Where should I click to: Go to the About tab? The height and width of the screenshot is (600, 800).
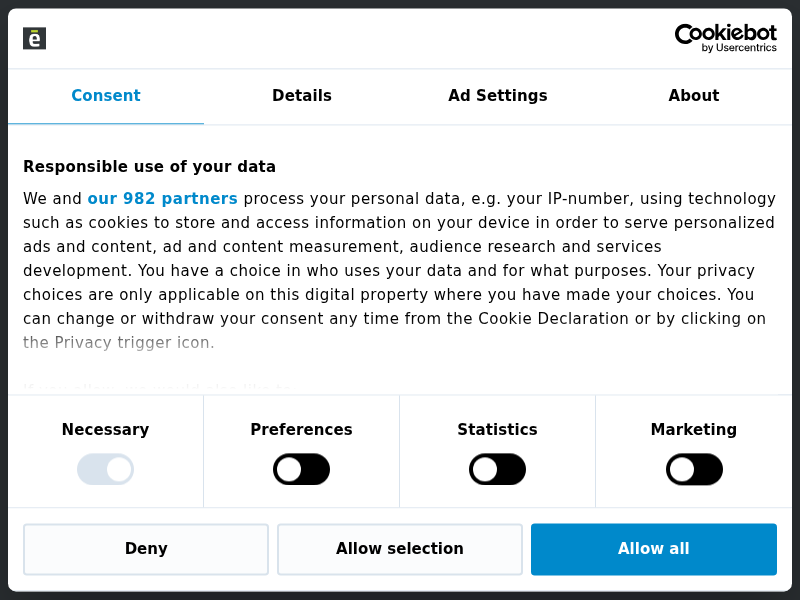(694, 96)
